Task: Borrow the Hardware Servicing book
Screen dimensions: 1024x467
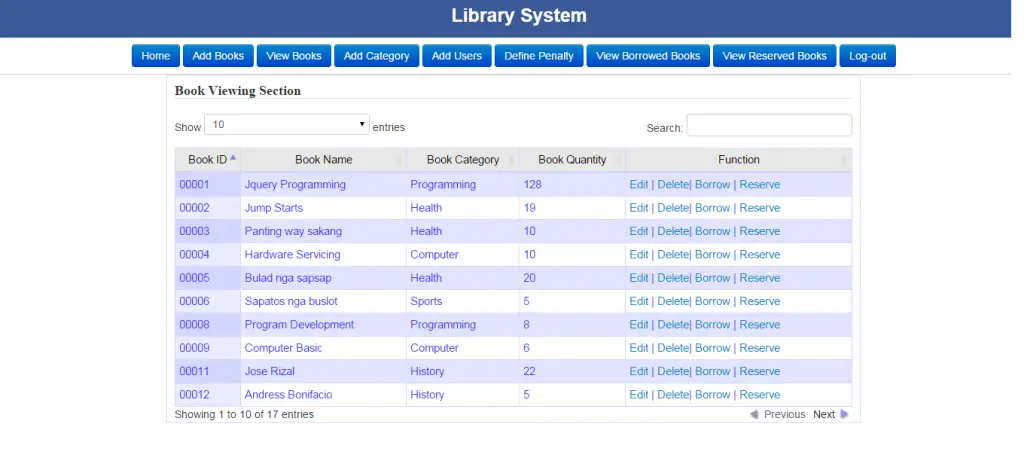Action: [x=712, y=255]
